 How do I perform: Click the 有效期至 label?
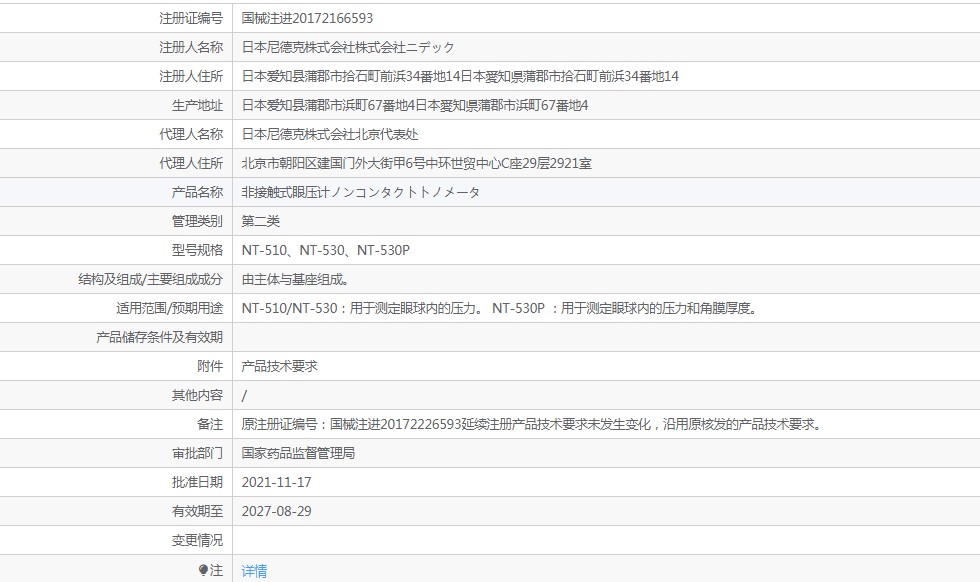198,511
